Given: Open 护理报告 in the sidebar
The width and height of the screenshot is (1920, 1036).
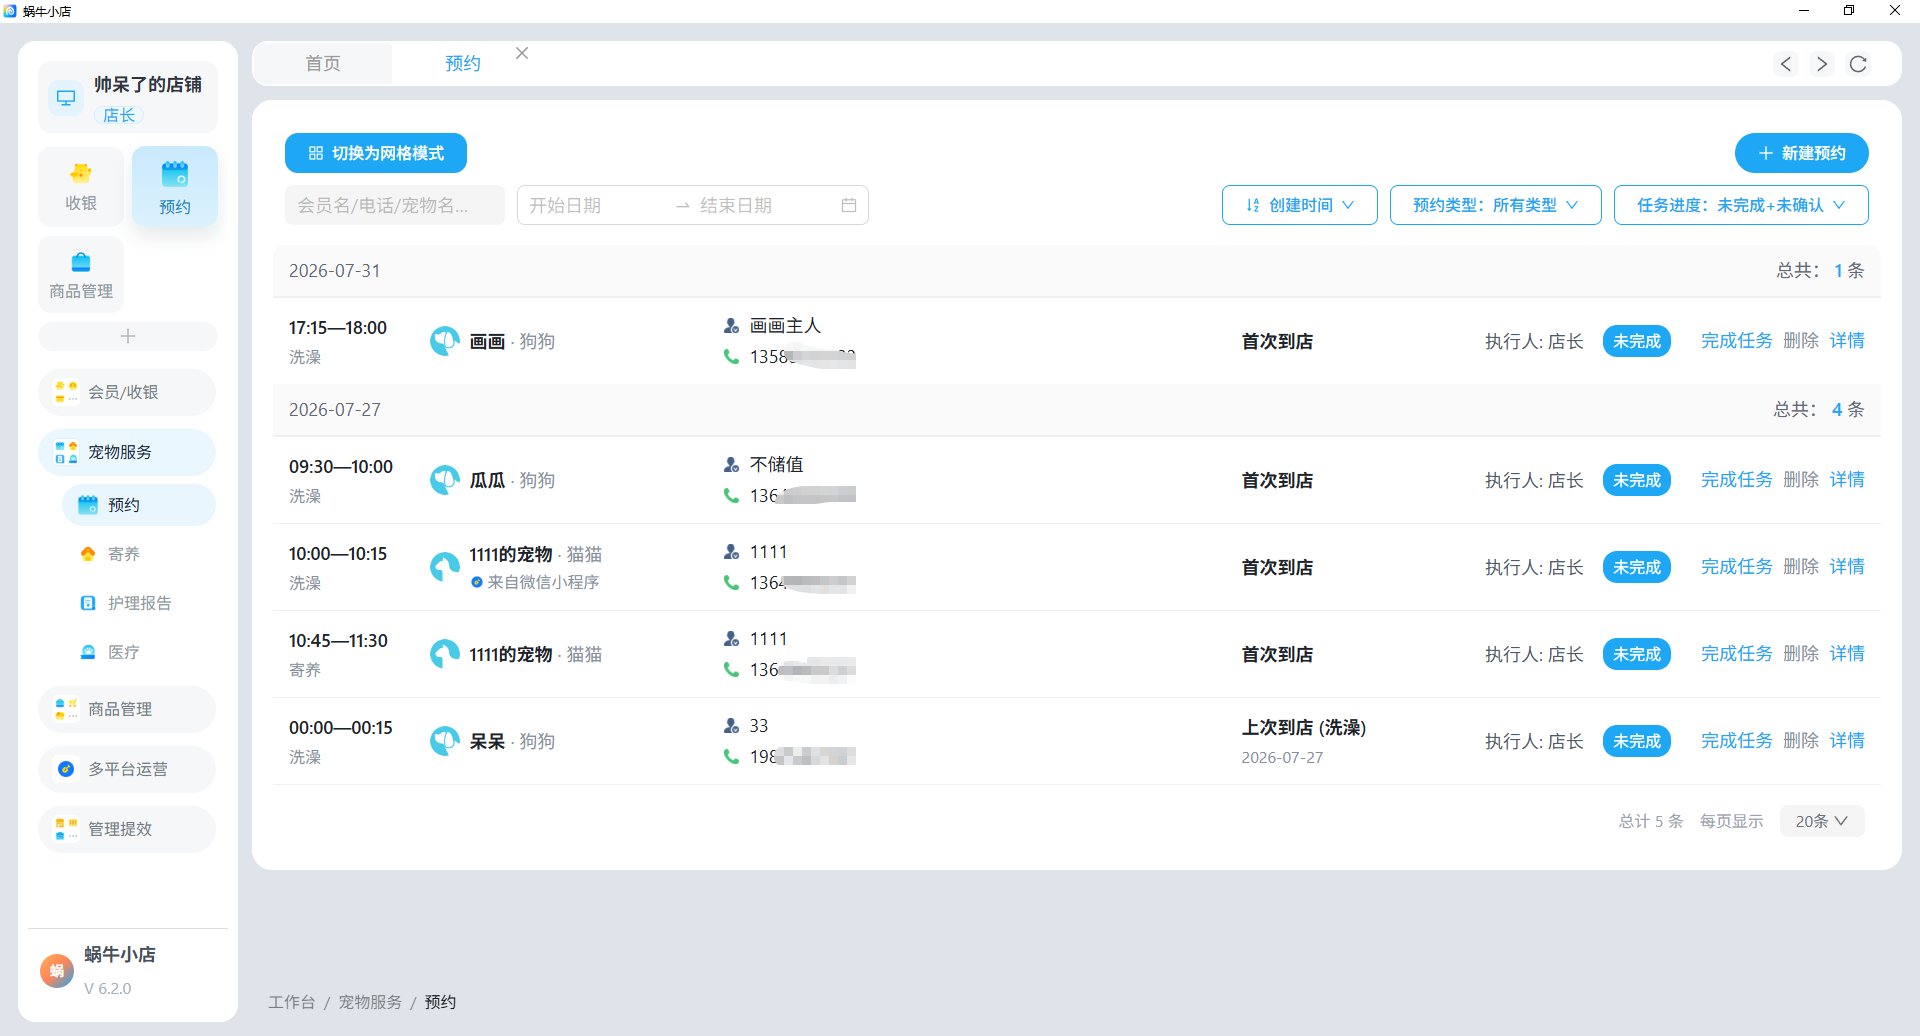Looking at the screenshot, I should tap(138, 603).
